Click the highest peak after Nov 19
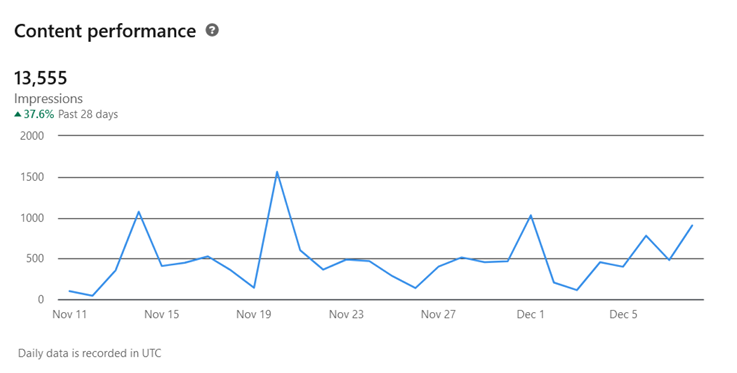Screen dimensions: 737x373 [x=277, y=172]
